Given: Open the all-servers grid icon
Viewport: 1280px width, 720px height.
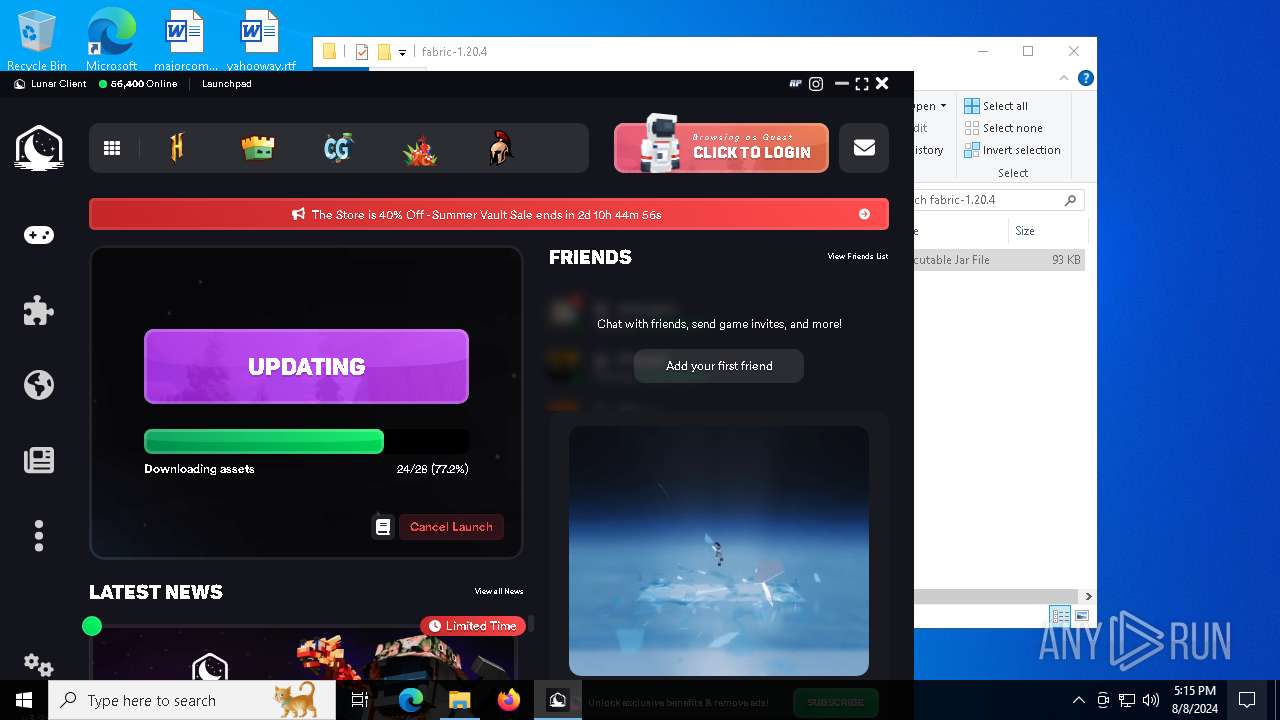Looking at the screenshot, I should 112,148.
